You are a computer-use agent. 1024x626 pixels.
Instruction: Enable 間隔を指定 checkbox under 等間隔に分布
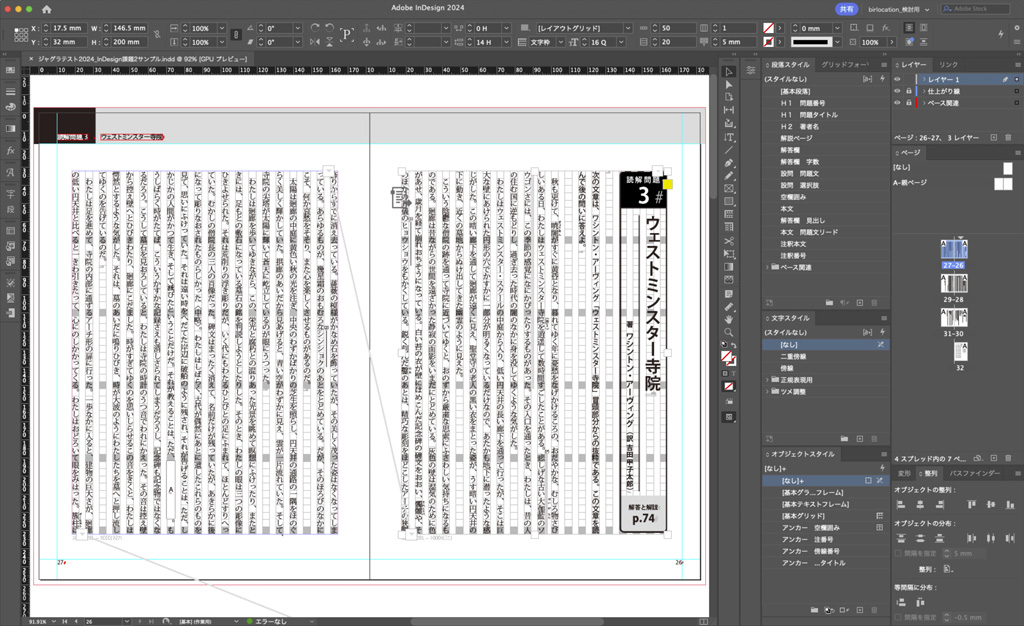[899, 618]
